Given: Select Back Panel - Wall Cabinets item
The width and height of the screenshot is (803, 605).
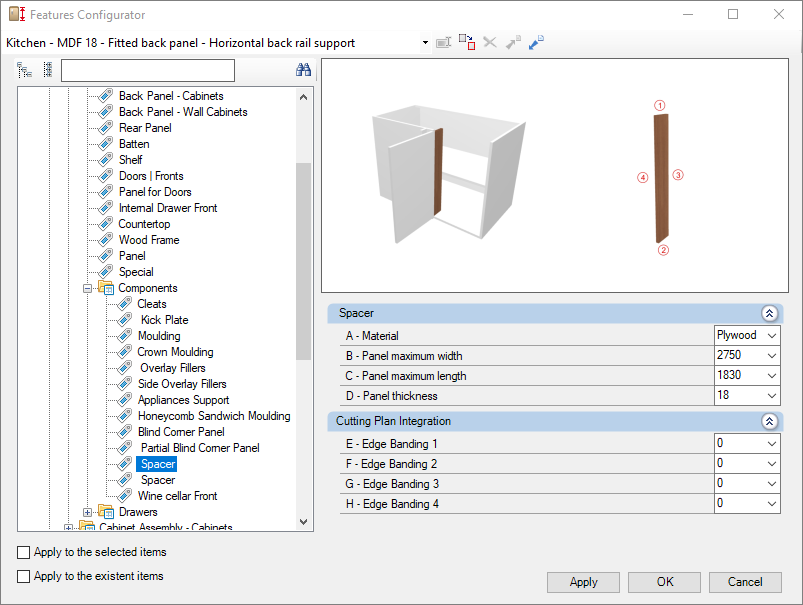Looking at the screenshot, I should coord(183,112).
